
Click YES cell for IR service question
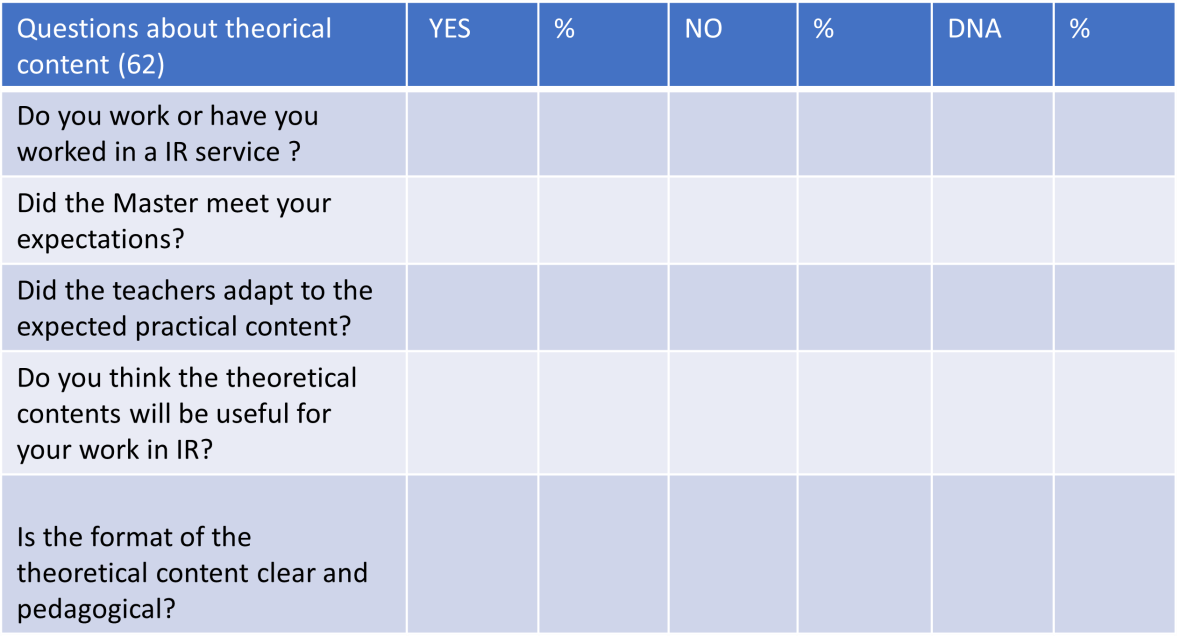click(472, 134)
